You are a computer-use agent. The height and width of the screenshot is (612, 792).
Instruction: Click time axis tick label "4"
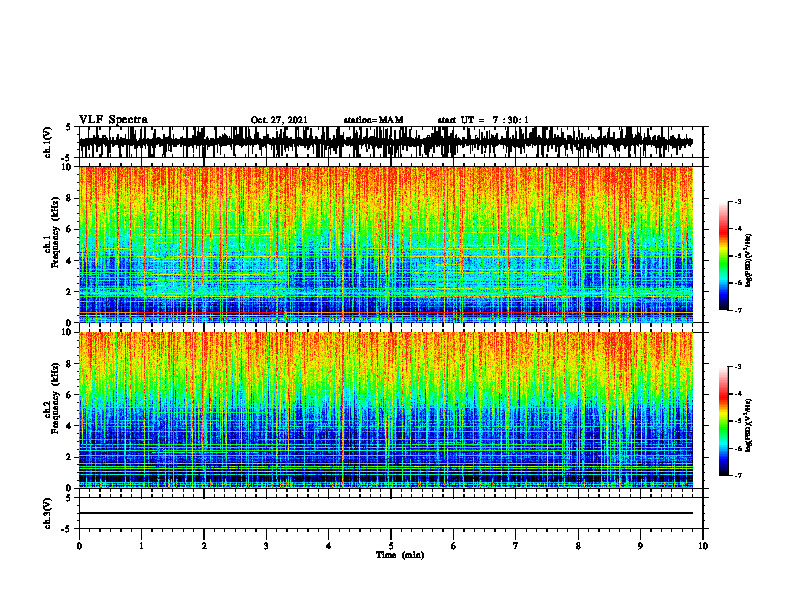point(329,546)
